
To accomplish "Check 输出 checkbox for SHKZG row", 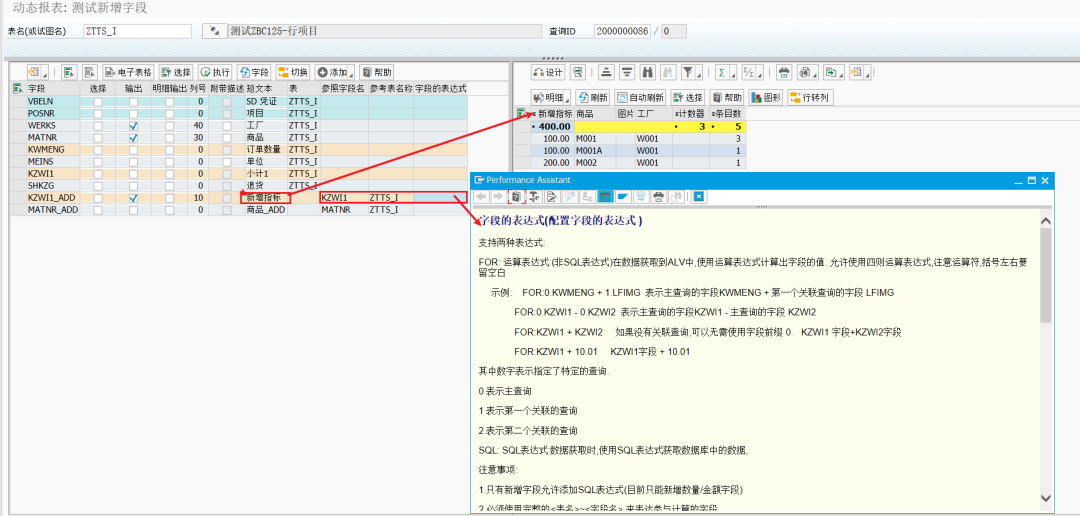I will pyautogui.click(x=134, y=186).
